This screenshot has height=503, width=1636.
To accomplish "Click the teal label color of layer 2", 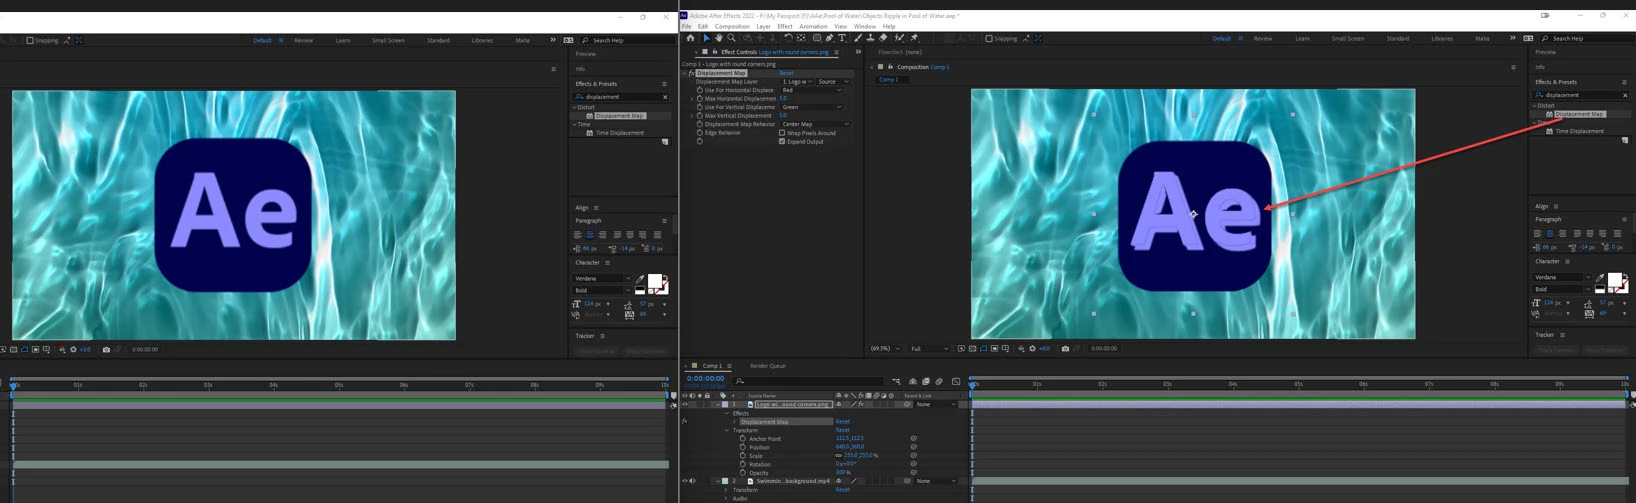I will 725,481.
